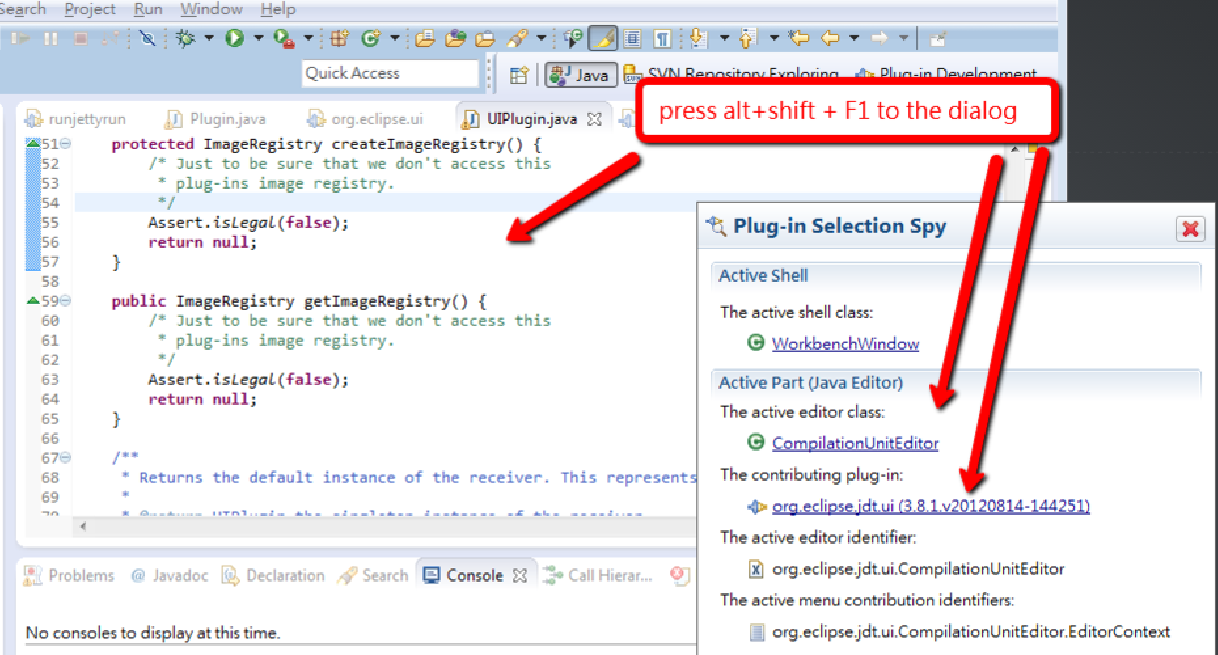Toggle Mark Occurrences highlighter button
Viewport: 1218px width, 655px height.
[x=602, y=39]
